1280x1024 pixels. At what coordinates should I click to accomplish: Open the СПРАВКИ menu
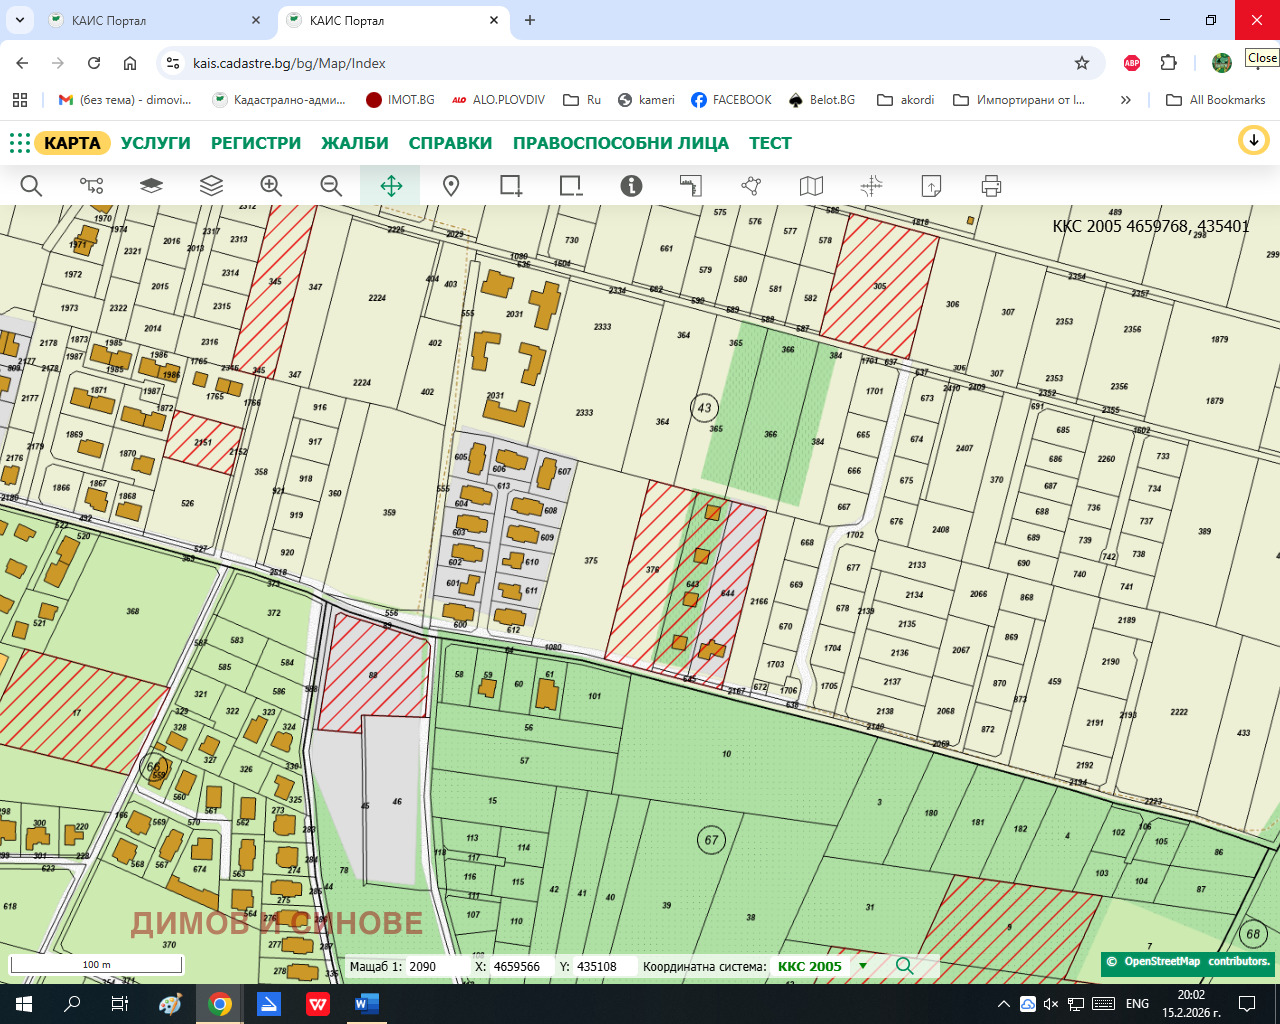[x=450, y=143]
